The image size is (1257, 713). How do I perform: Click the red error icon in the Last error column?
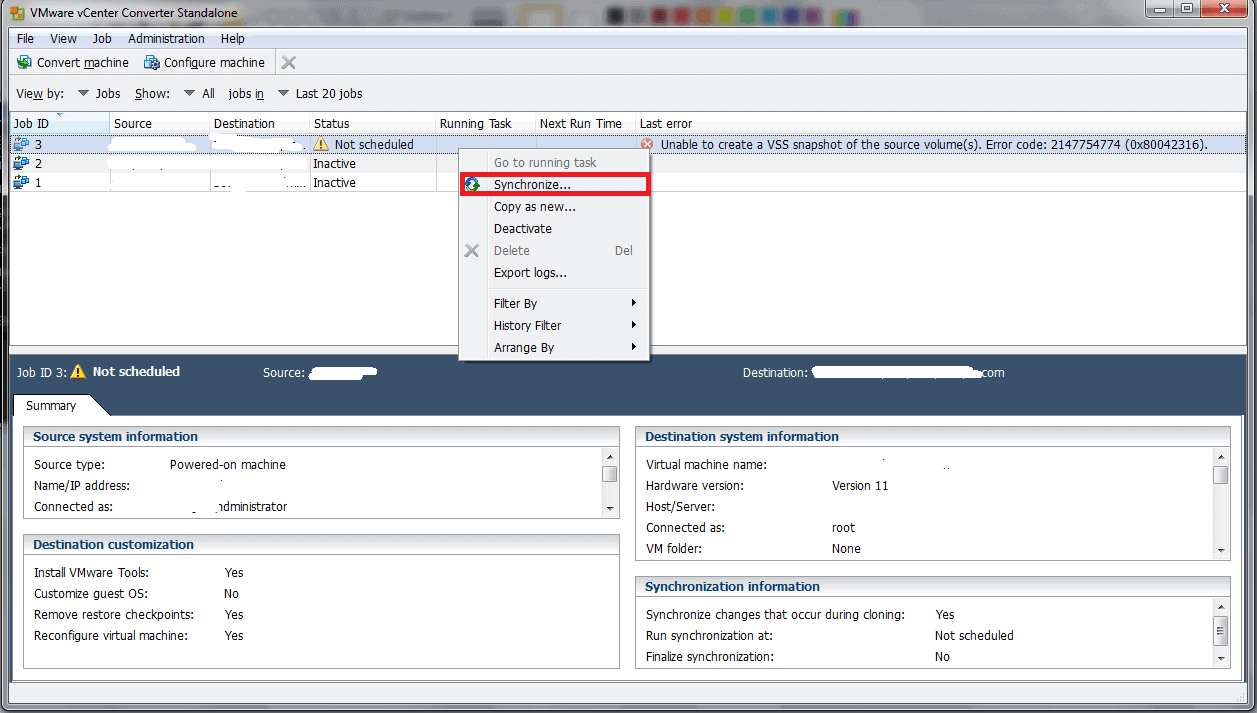coord(647,144)
